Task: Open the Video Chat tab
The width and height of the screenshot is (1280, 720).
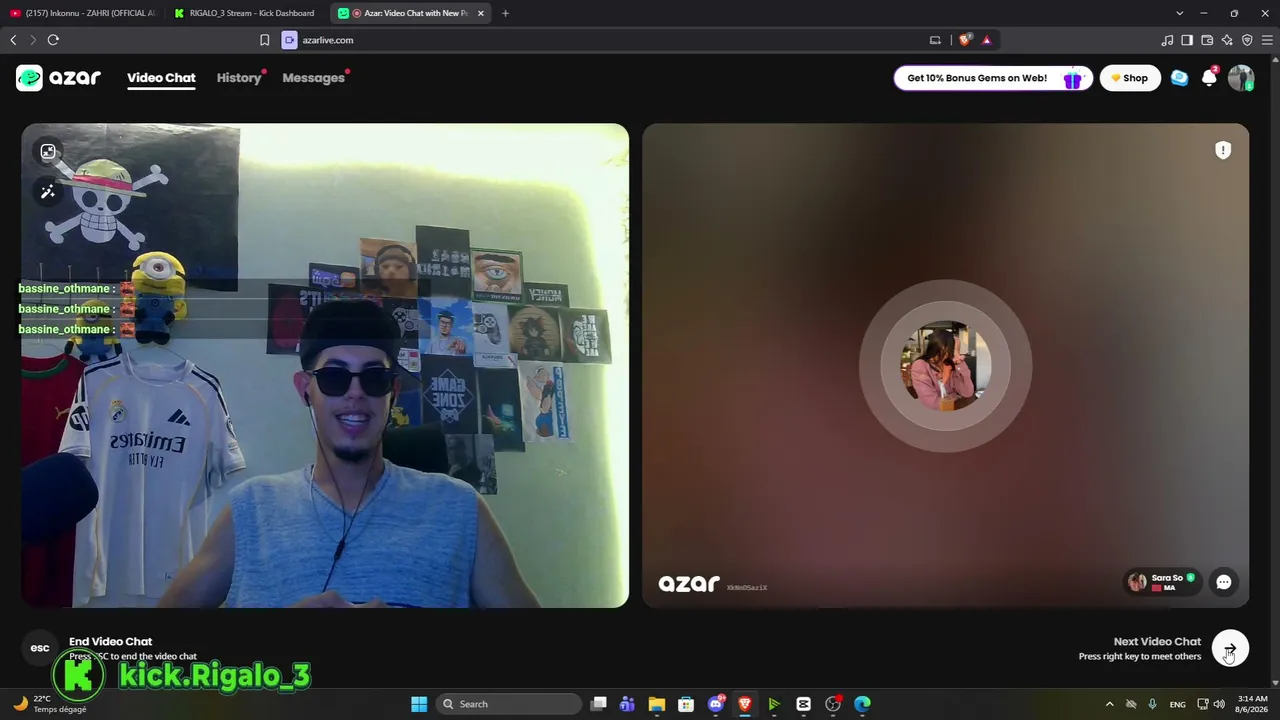Action: tap(161, 78)
